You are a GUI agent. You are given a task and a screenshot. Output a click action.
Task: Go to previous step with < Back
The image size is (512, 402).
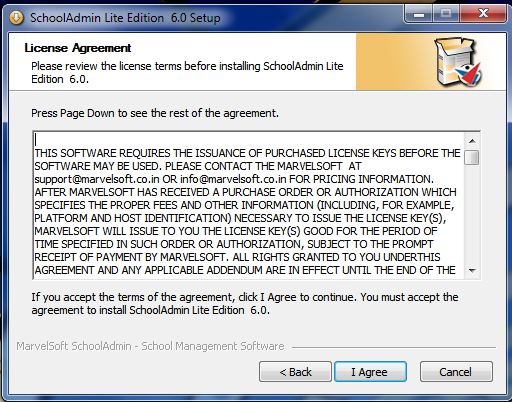[x=295, y=372]
